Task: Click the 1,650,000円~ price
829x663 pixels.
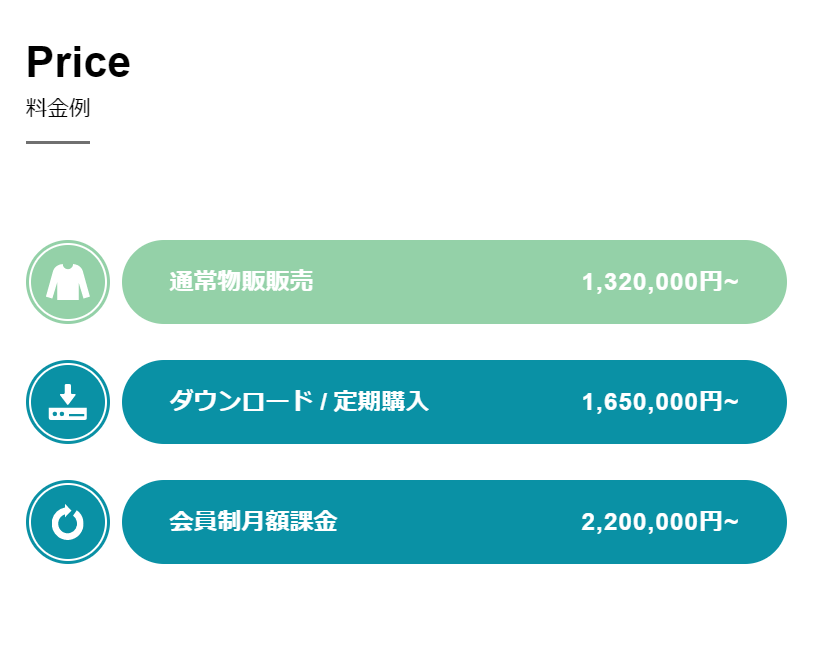Action: point(660,402)
